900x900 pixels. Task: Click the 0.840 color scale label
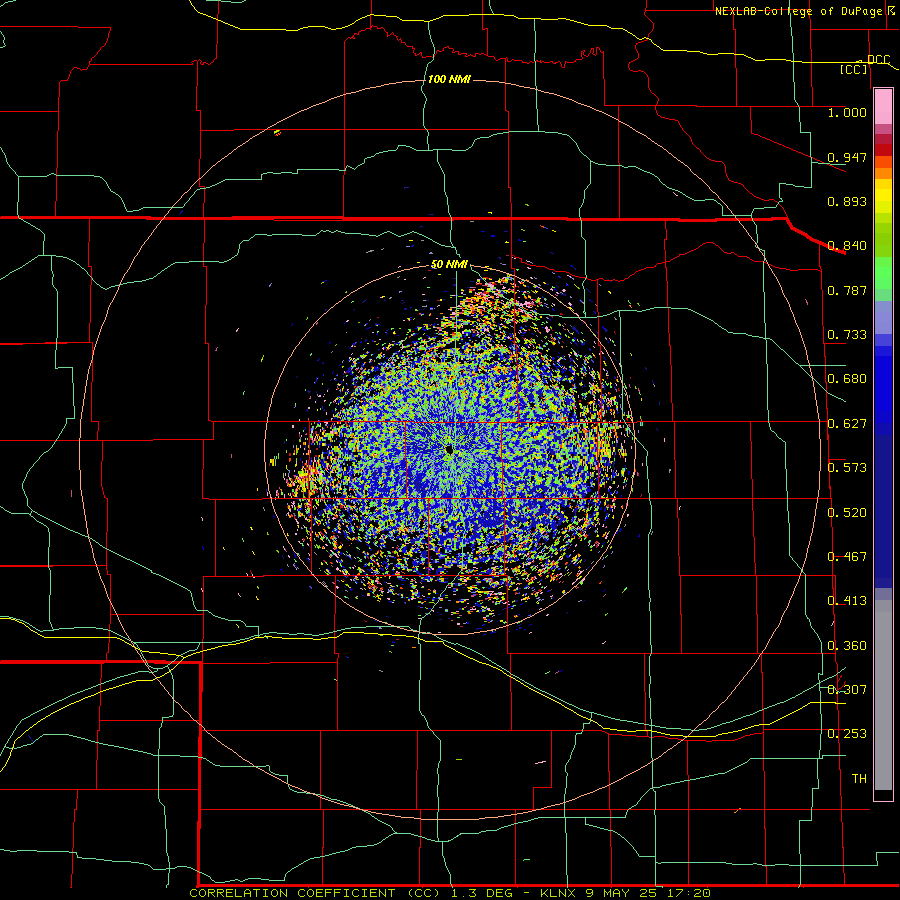(847, 246)
